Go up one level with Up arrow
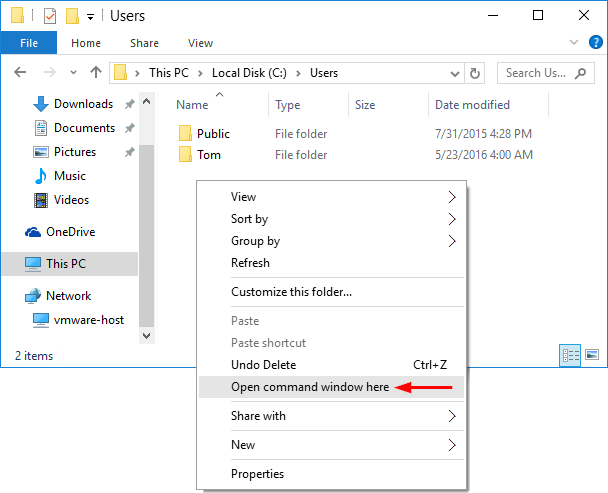This screenshot has width=608, height=493. [96, 73]
